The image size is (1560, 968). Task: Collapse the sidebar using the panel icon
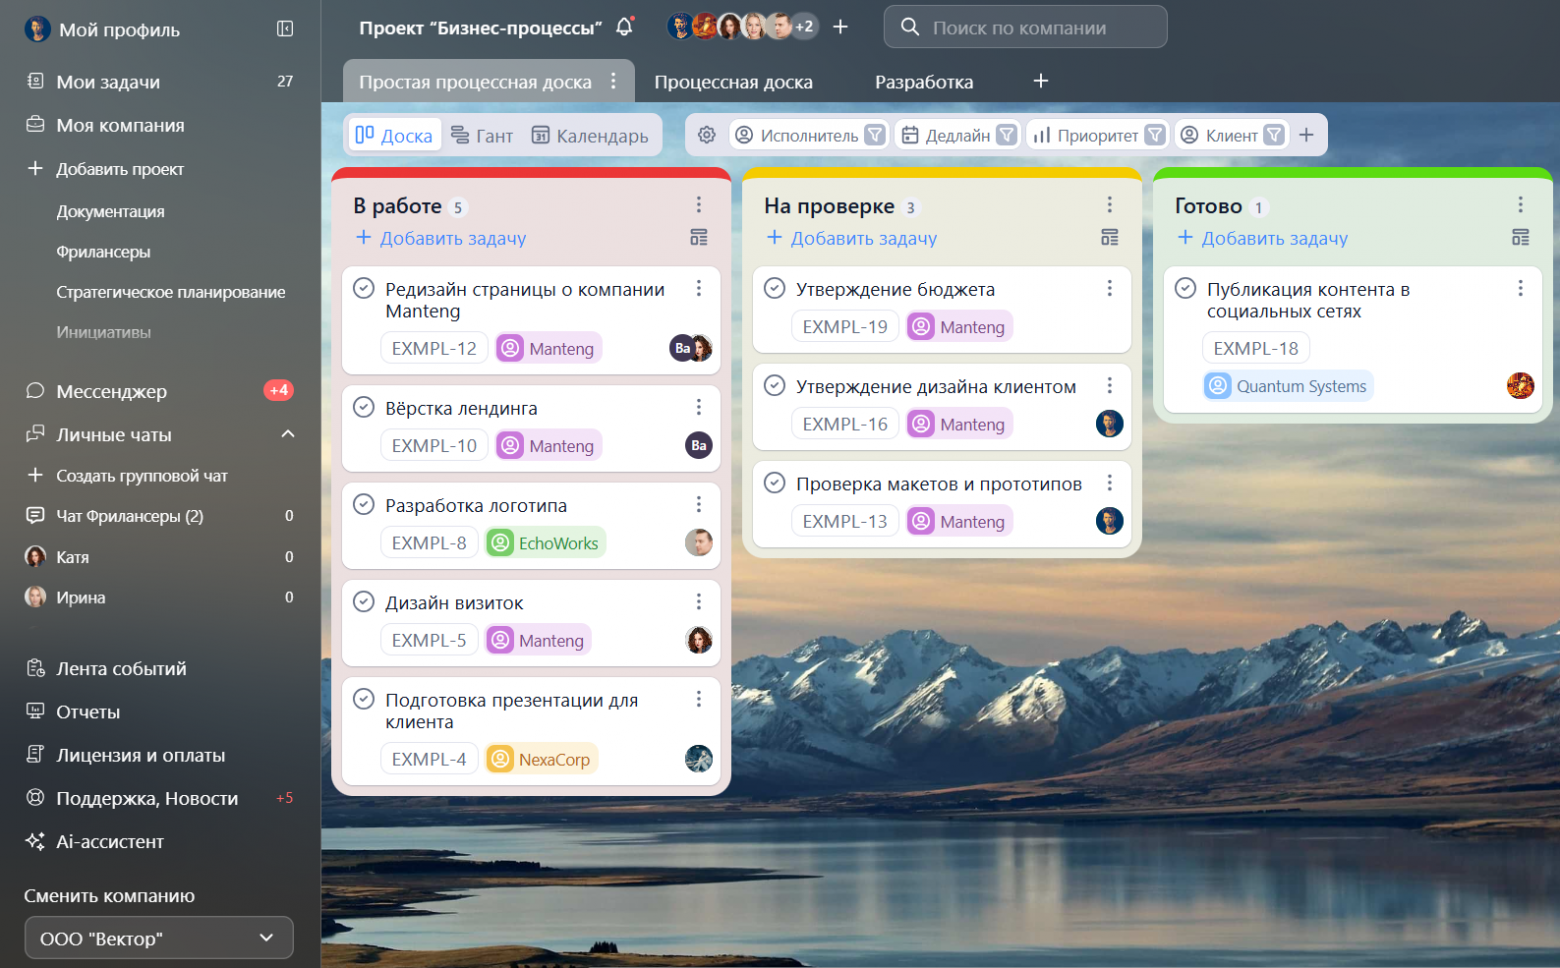[285, 29]
